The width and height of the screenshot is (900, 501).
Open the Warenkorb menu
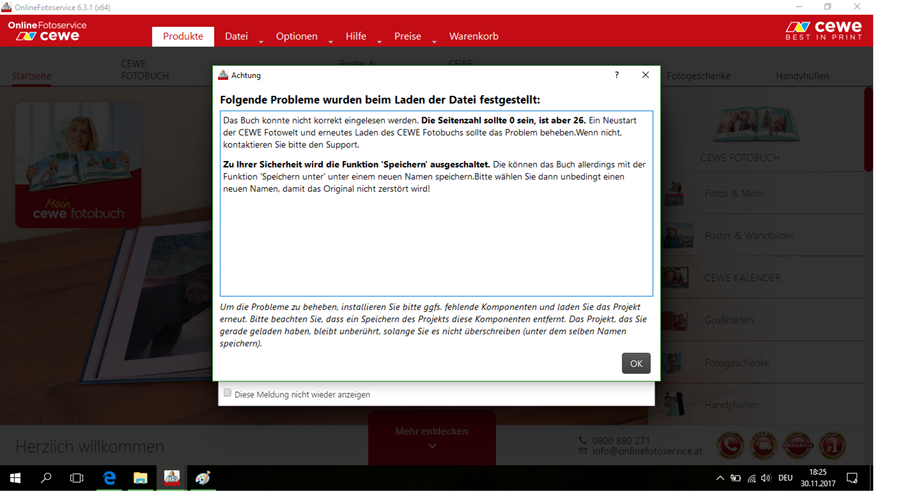474,36
